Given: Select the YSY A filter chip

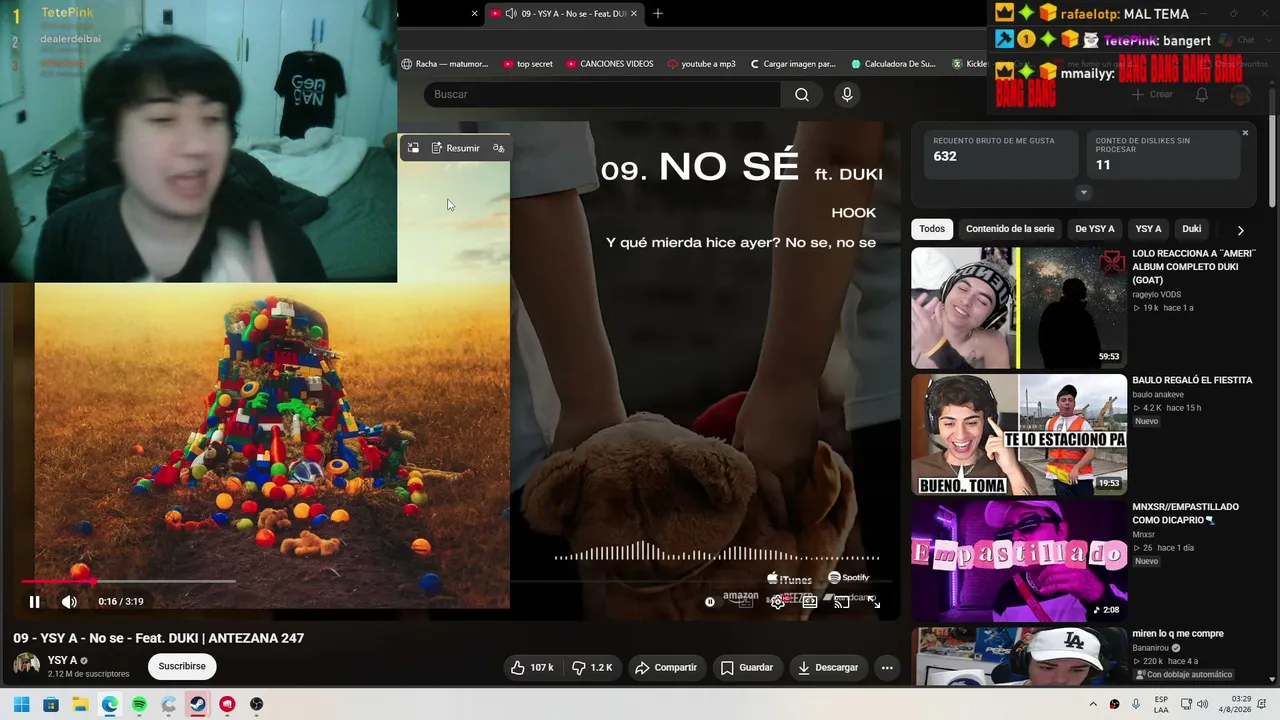Looking at the screenshot, I should tap(1148, 229).
